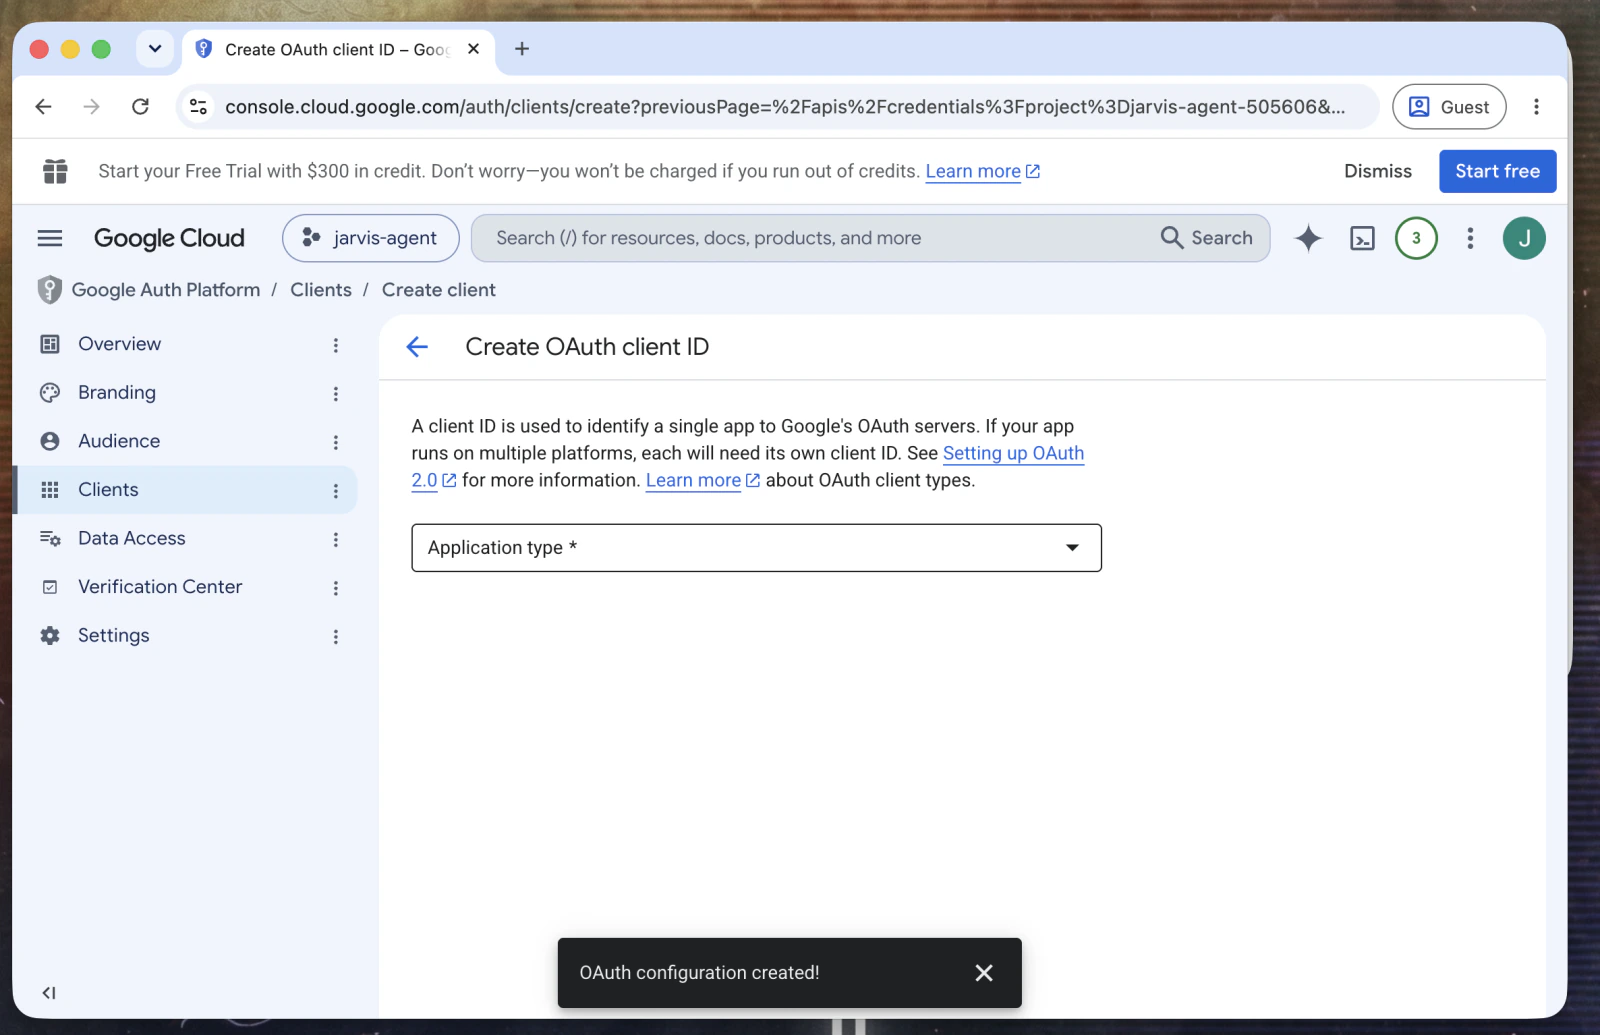View site information icon in address bar

tap(199, 107)
